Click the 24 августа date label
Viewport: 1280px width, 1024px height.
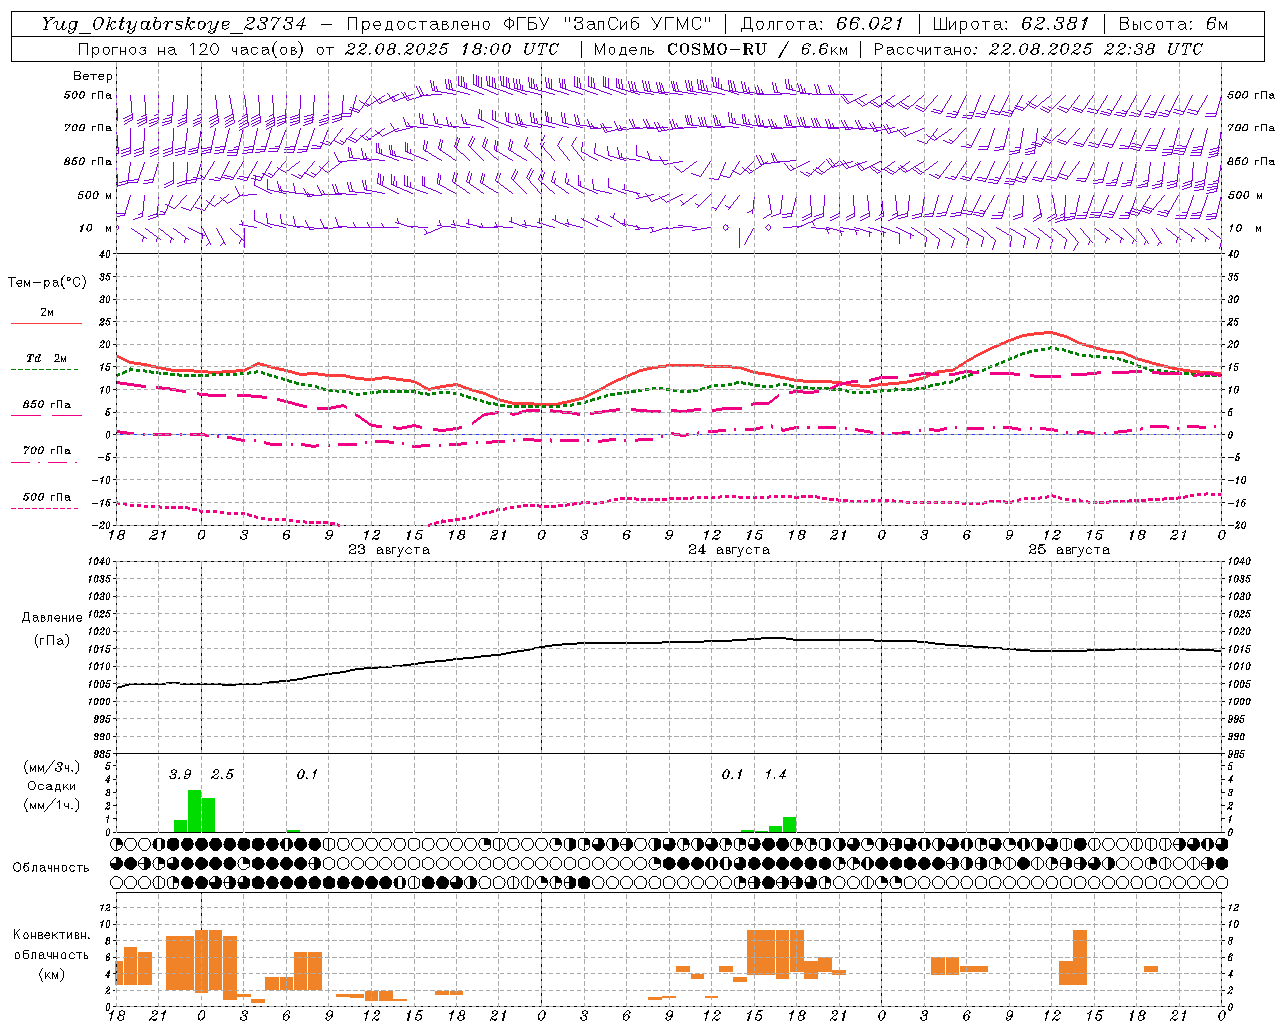coord(729,550)
